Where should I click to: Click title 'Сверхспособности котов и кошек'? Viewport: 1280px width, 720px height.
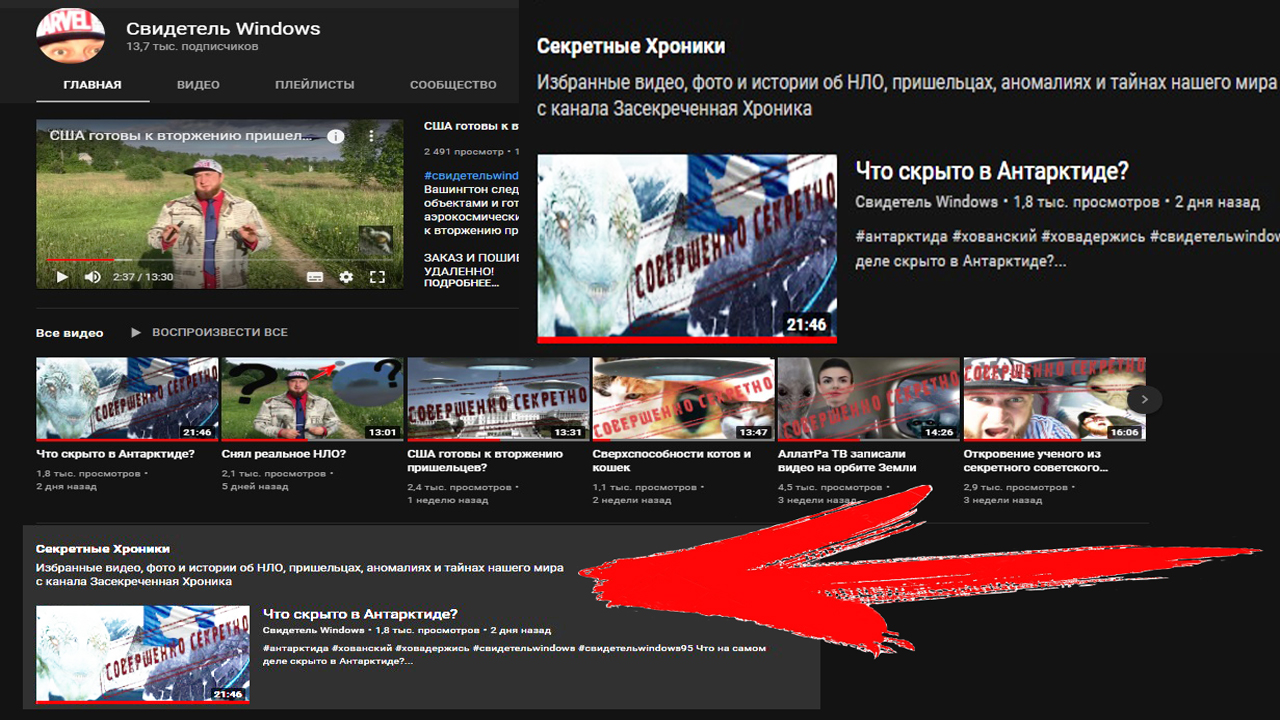(672, 460)
